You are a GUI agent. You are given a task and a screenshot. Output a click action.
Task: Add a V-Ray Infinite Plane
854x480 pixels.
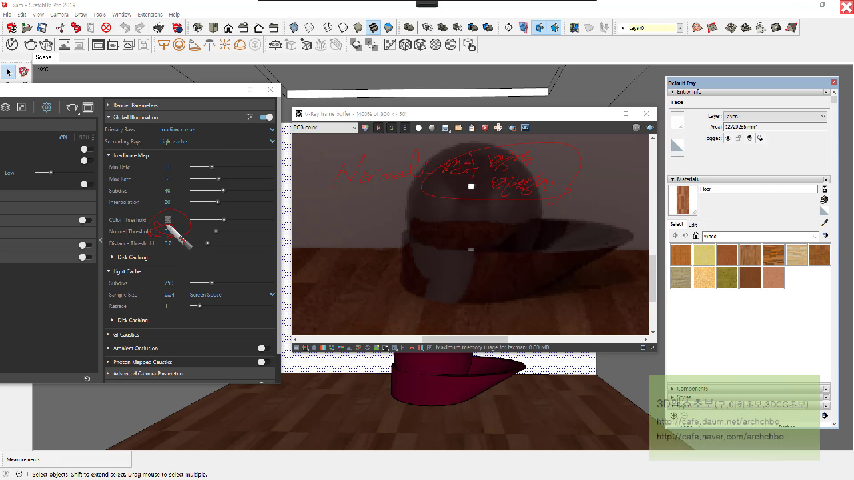[275, 45]
